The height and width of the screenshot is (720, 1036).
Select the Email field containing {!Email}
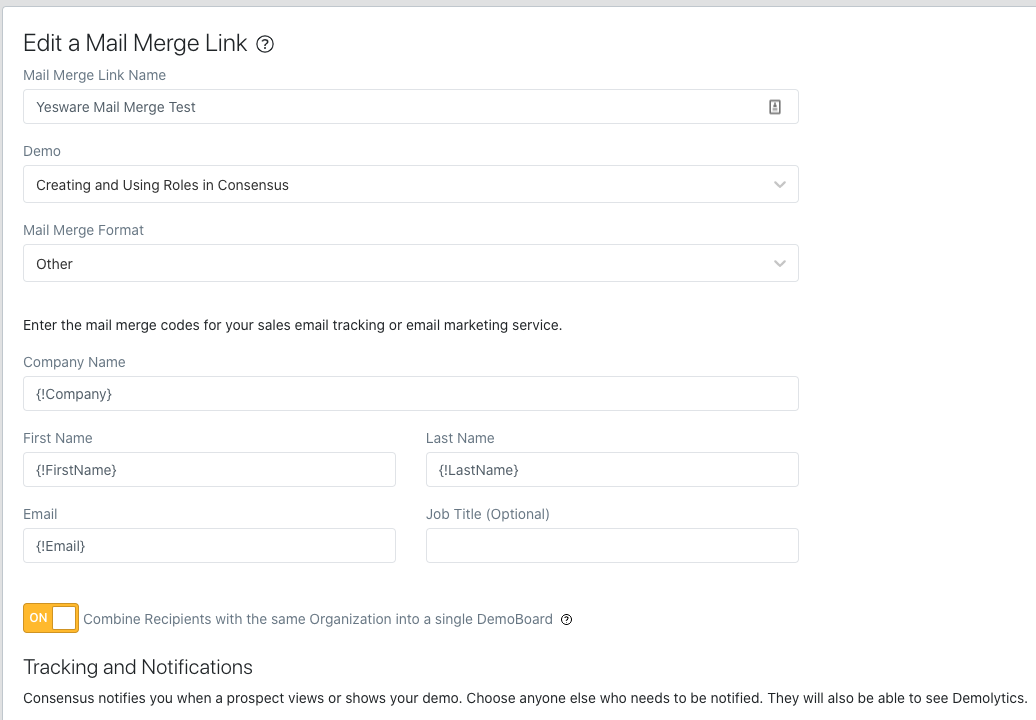click(209, 545)
